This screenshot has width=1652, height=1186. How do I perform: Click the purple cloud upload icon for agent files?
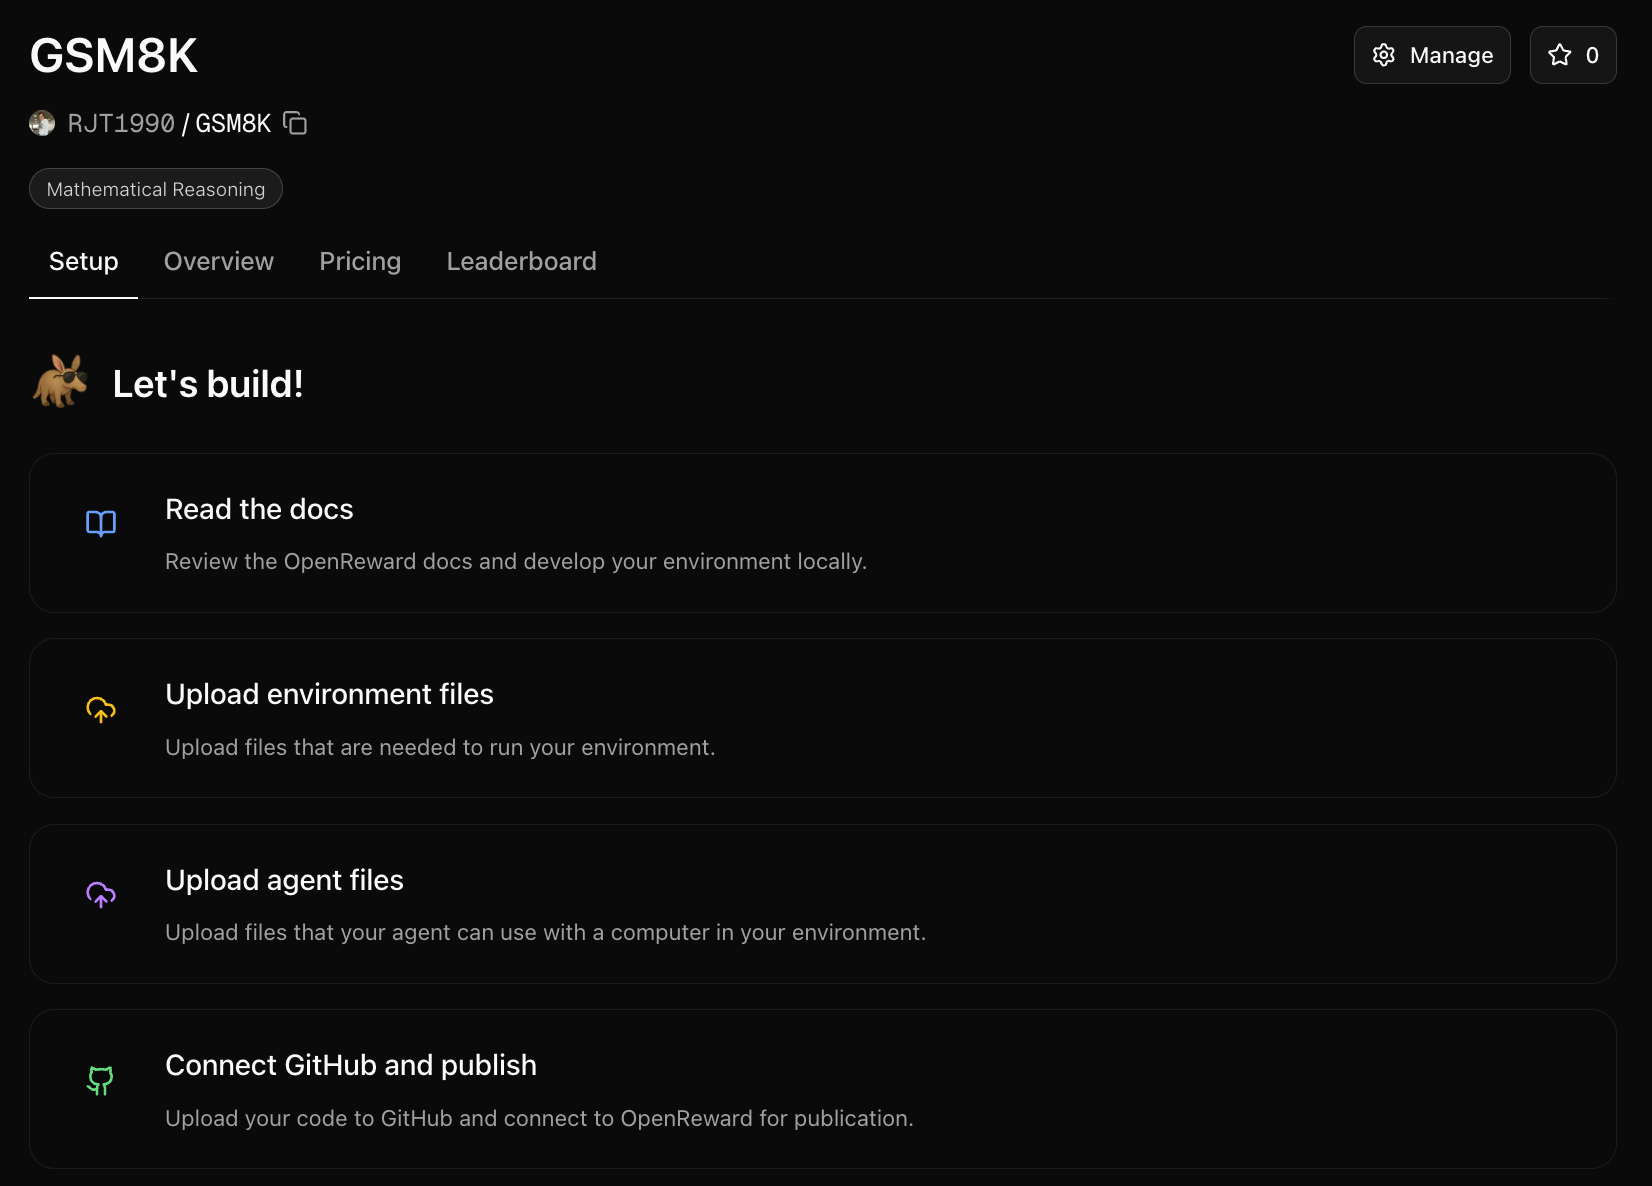(x=100, y=895)
